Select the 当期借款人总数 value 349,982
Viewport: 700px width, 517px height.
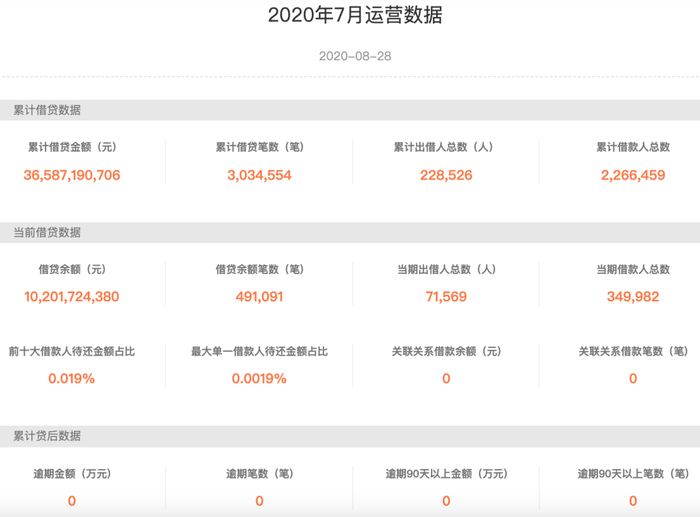click(633, 297)
